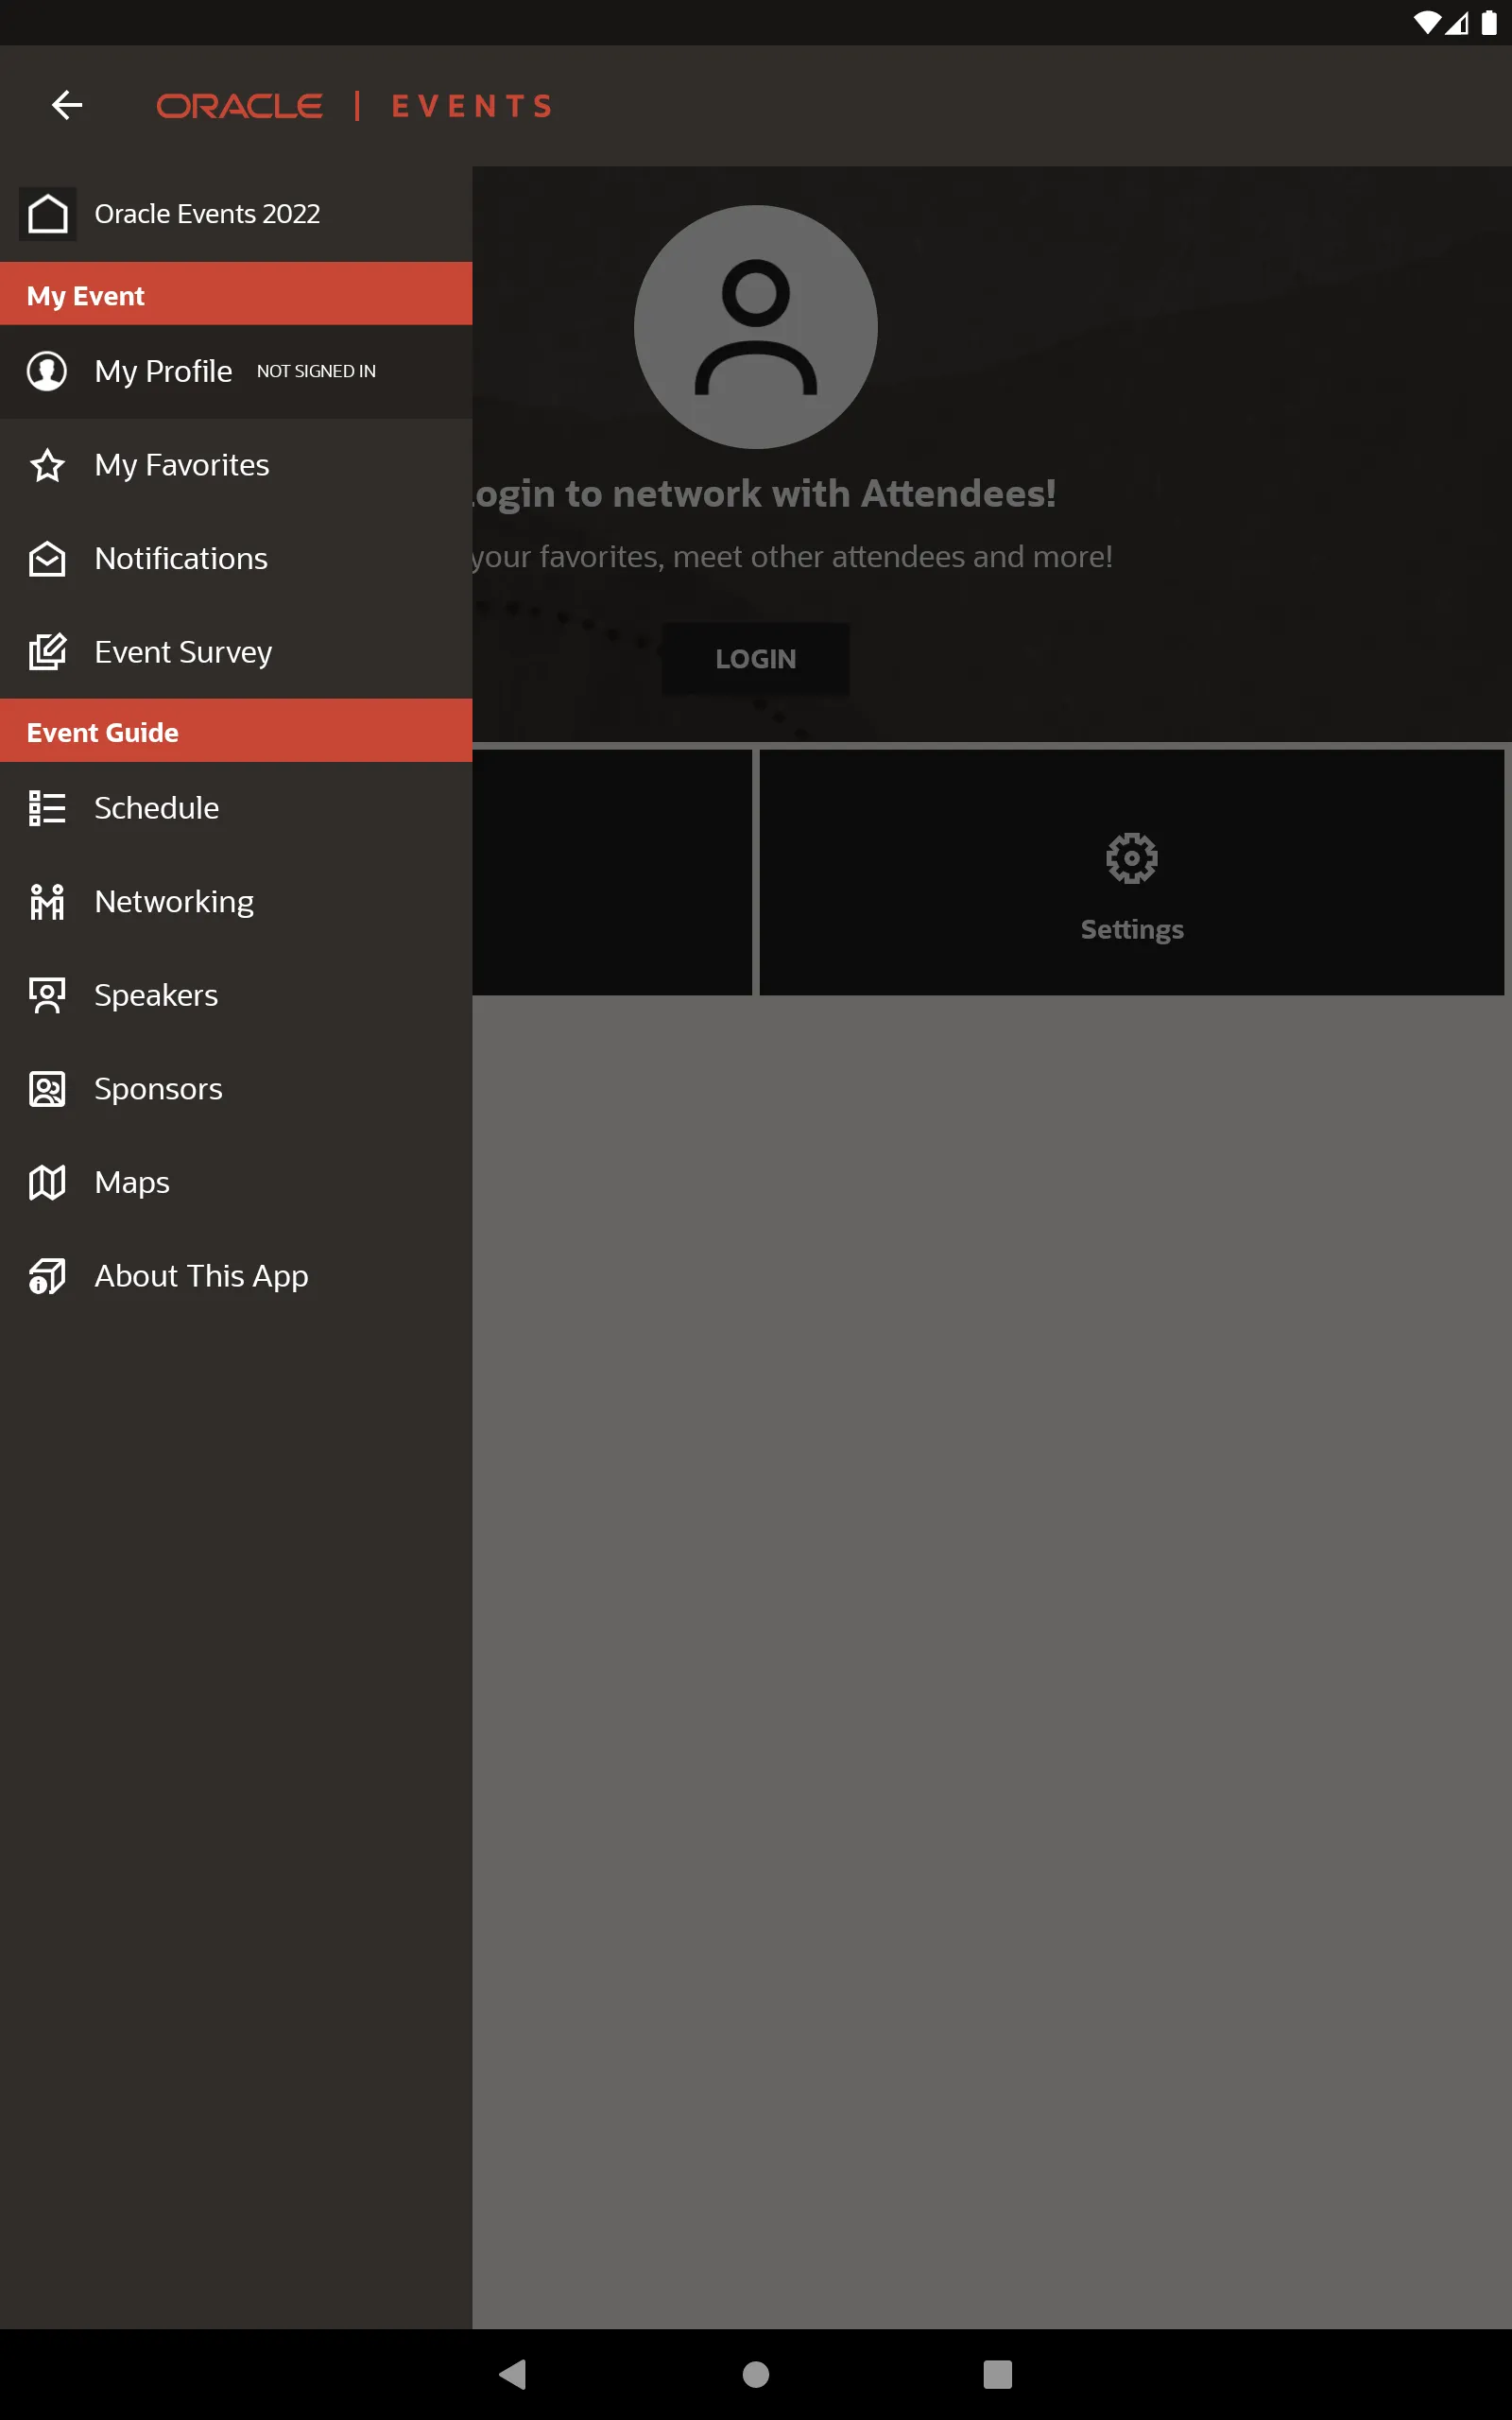Open My Profile menu item
The height and width of the screenshot is (2420, 1512).
[x=236, y=371]
